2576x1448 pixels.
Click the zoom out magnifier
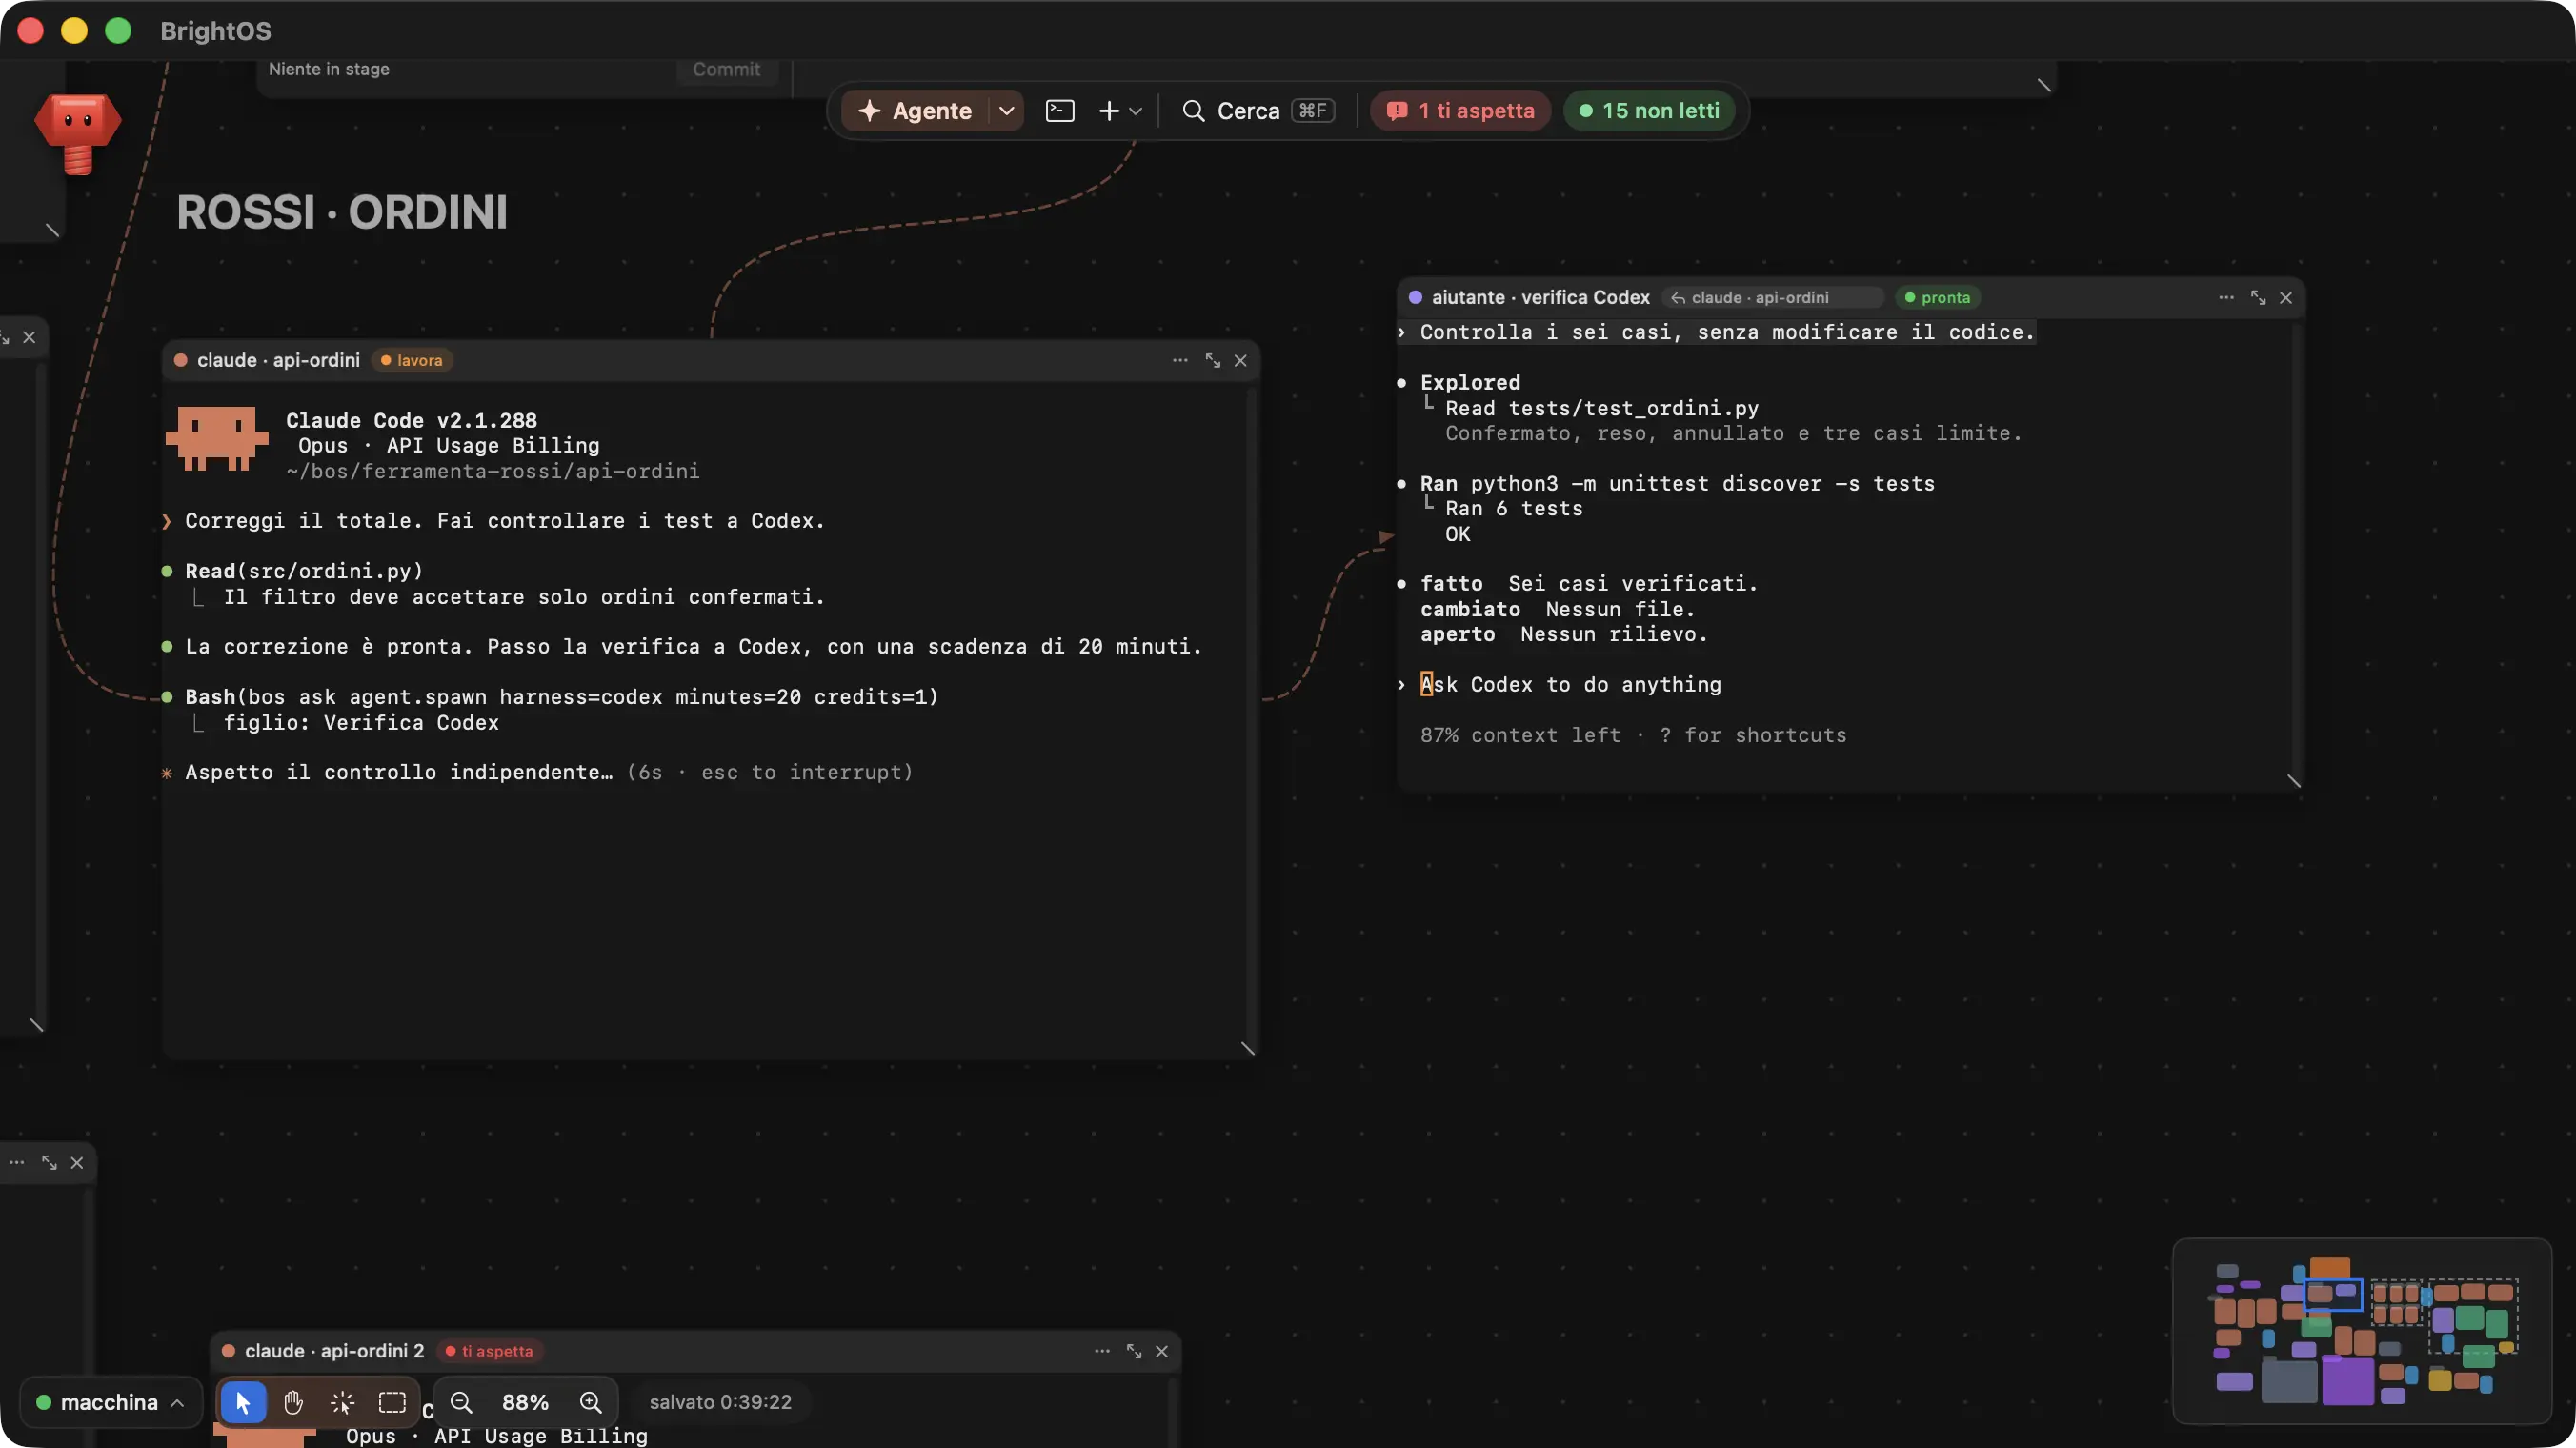[461, 1402]
